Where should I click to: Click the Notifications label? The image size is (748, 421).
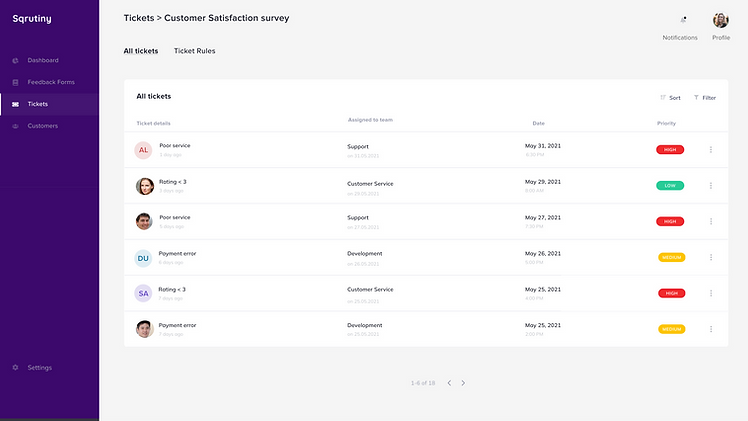[680, 38]
